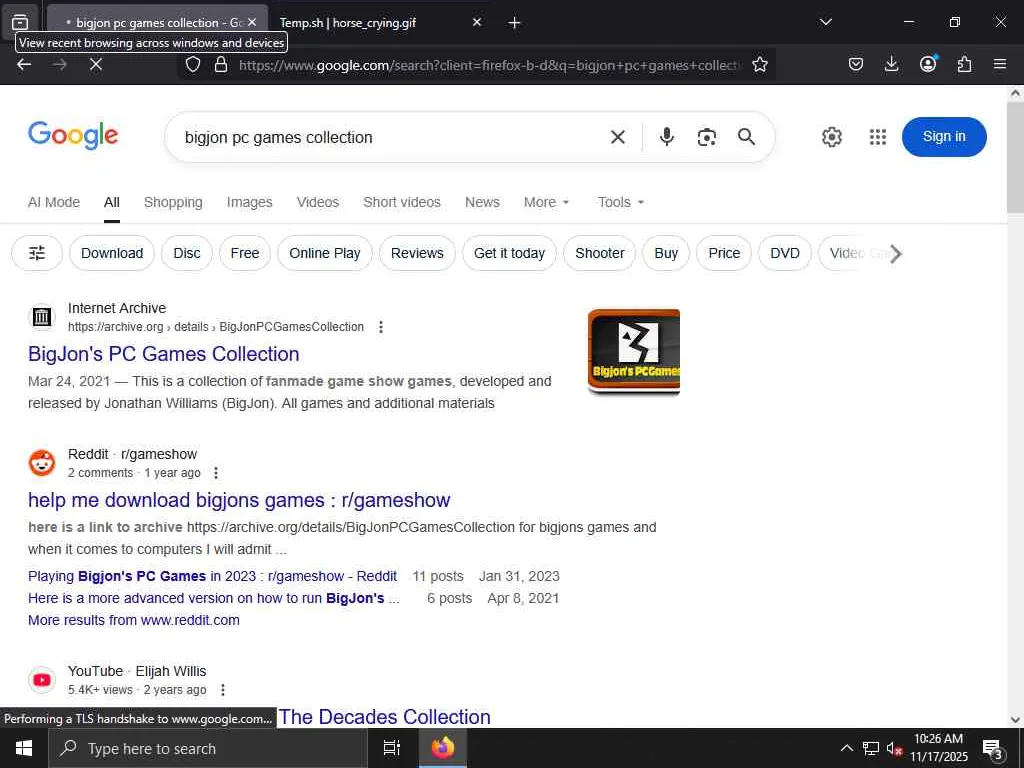This screenshot has width=1024, height=768.
Task: Show more filter chips arrow
Action: click(x=895, y=253)
